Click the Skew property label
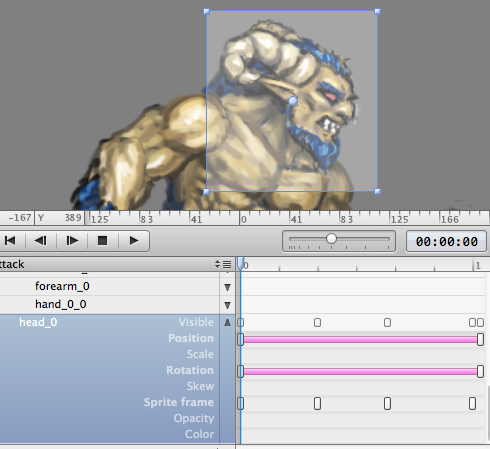The width and height of the screenshot is (490, 449). tap(200, 386)
